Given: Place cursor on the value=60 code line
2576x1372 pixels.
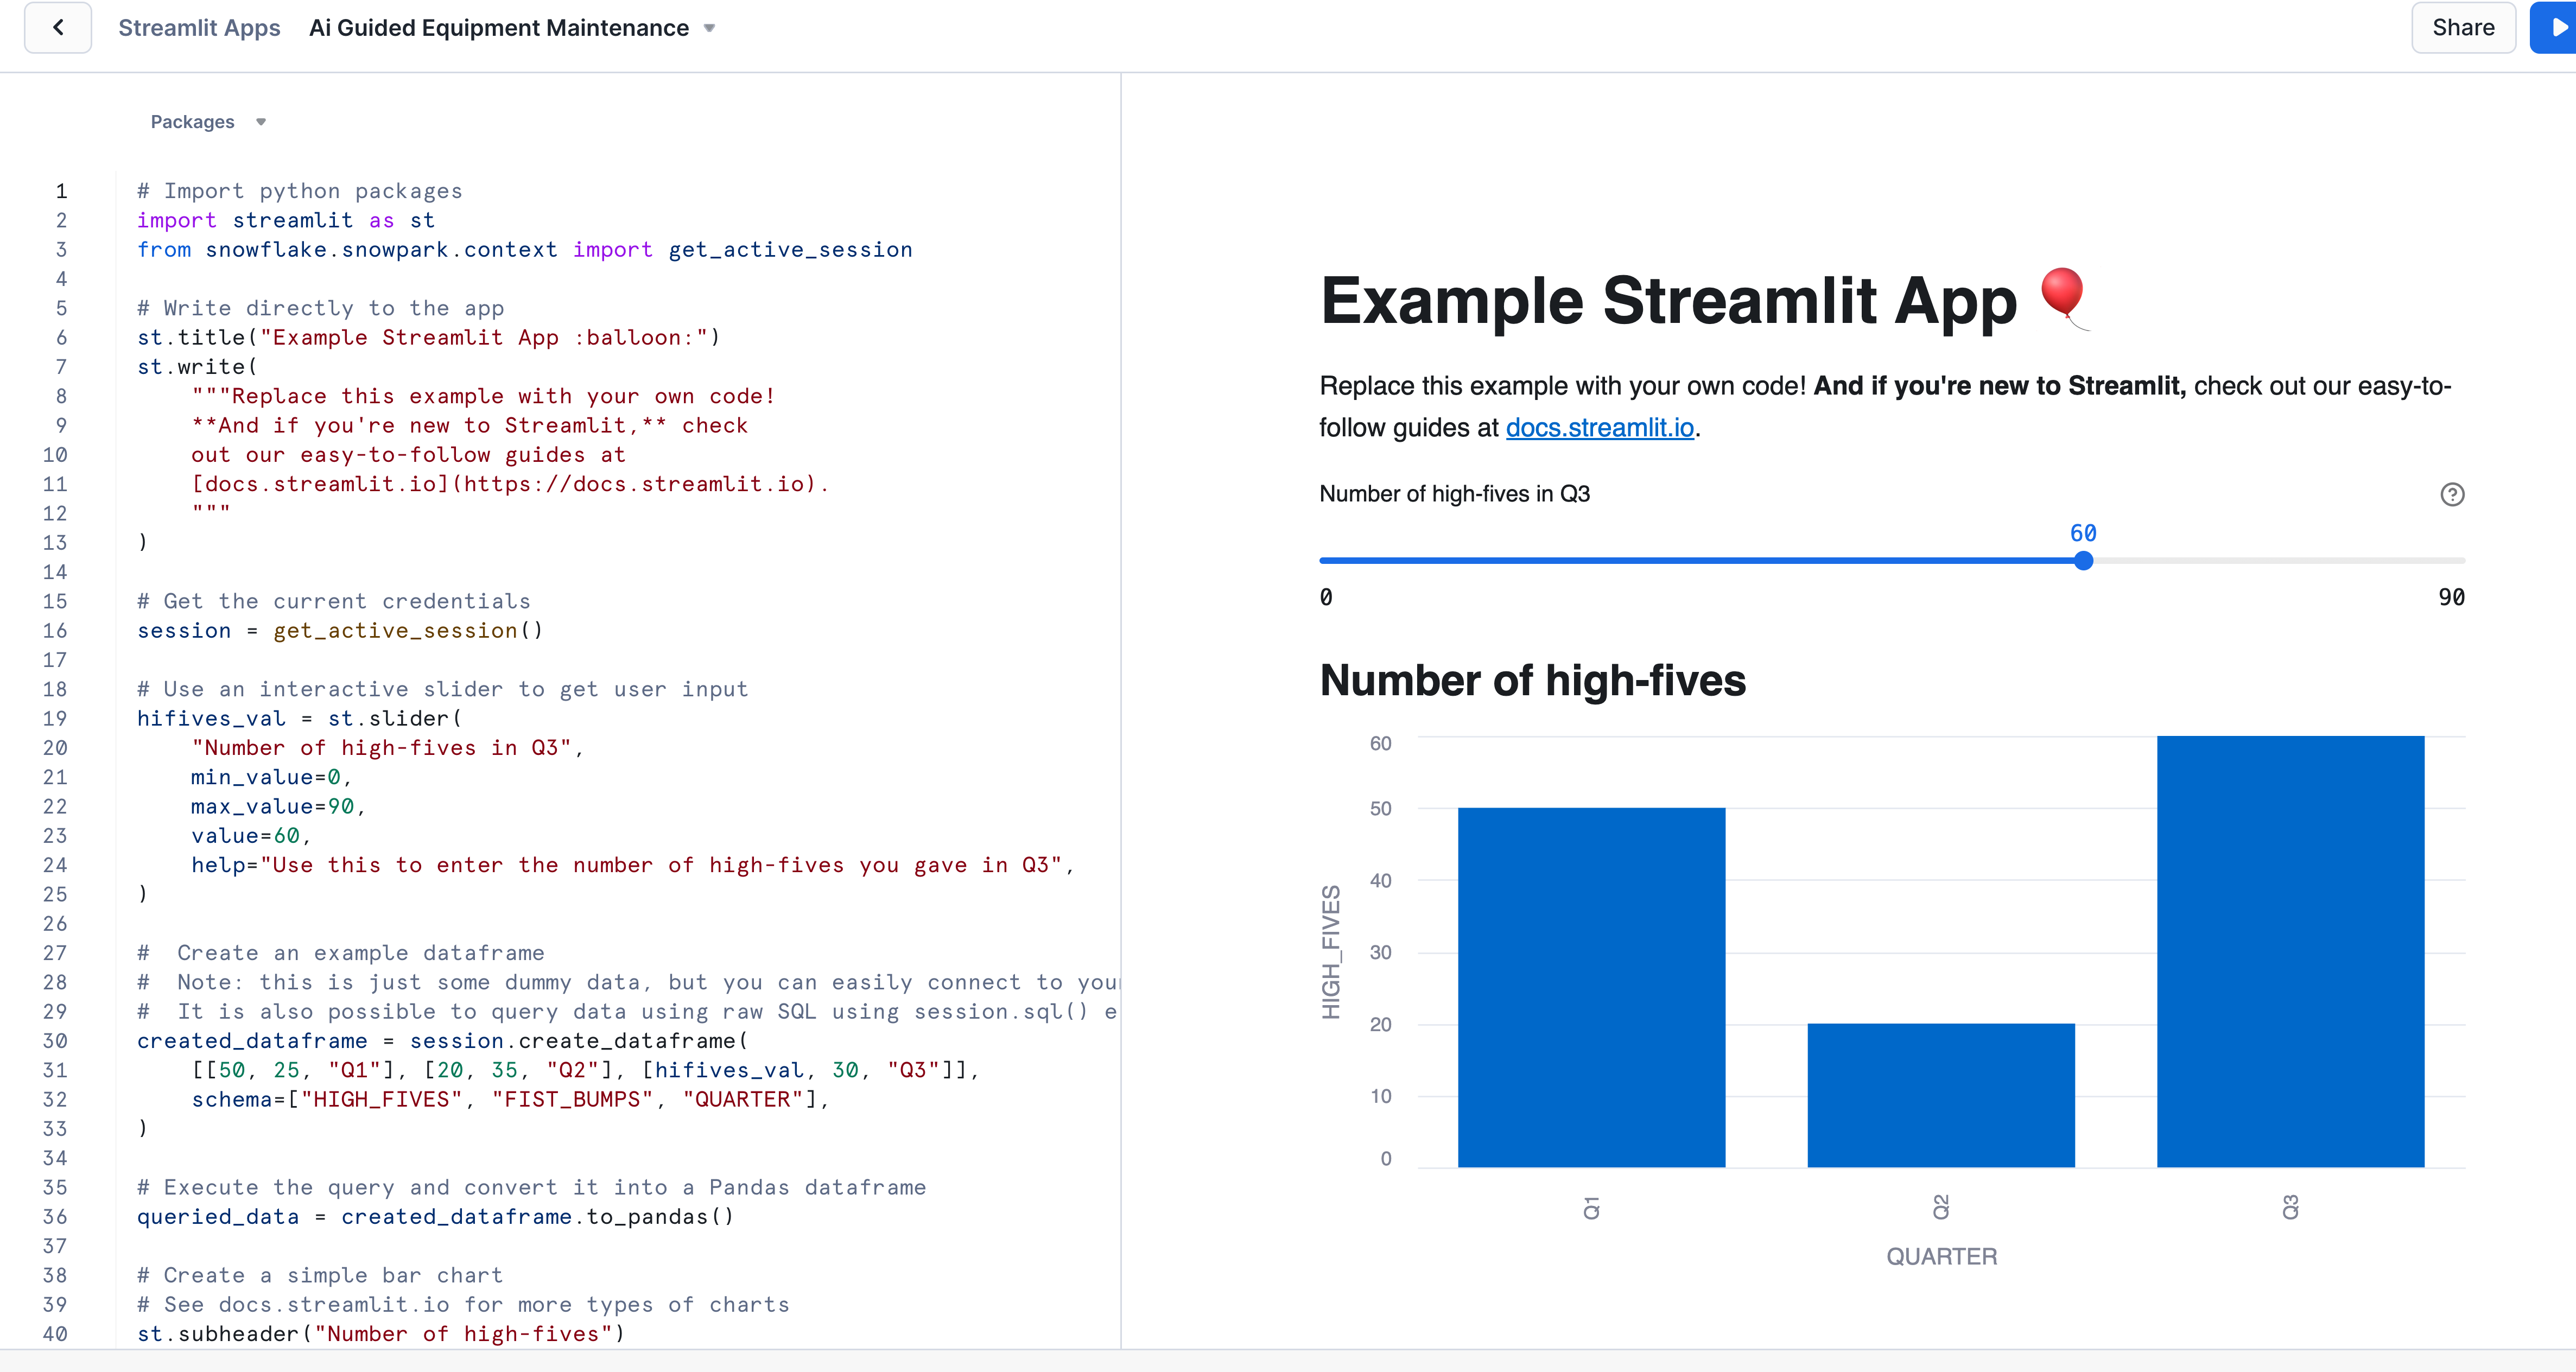Looking at the screenshot, I should [x=250, y=836].
